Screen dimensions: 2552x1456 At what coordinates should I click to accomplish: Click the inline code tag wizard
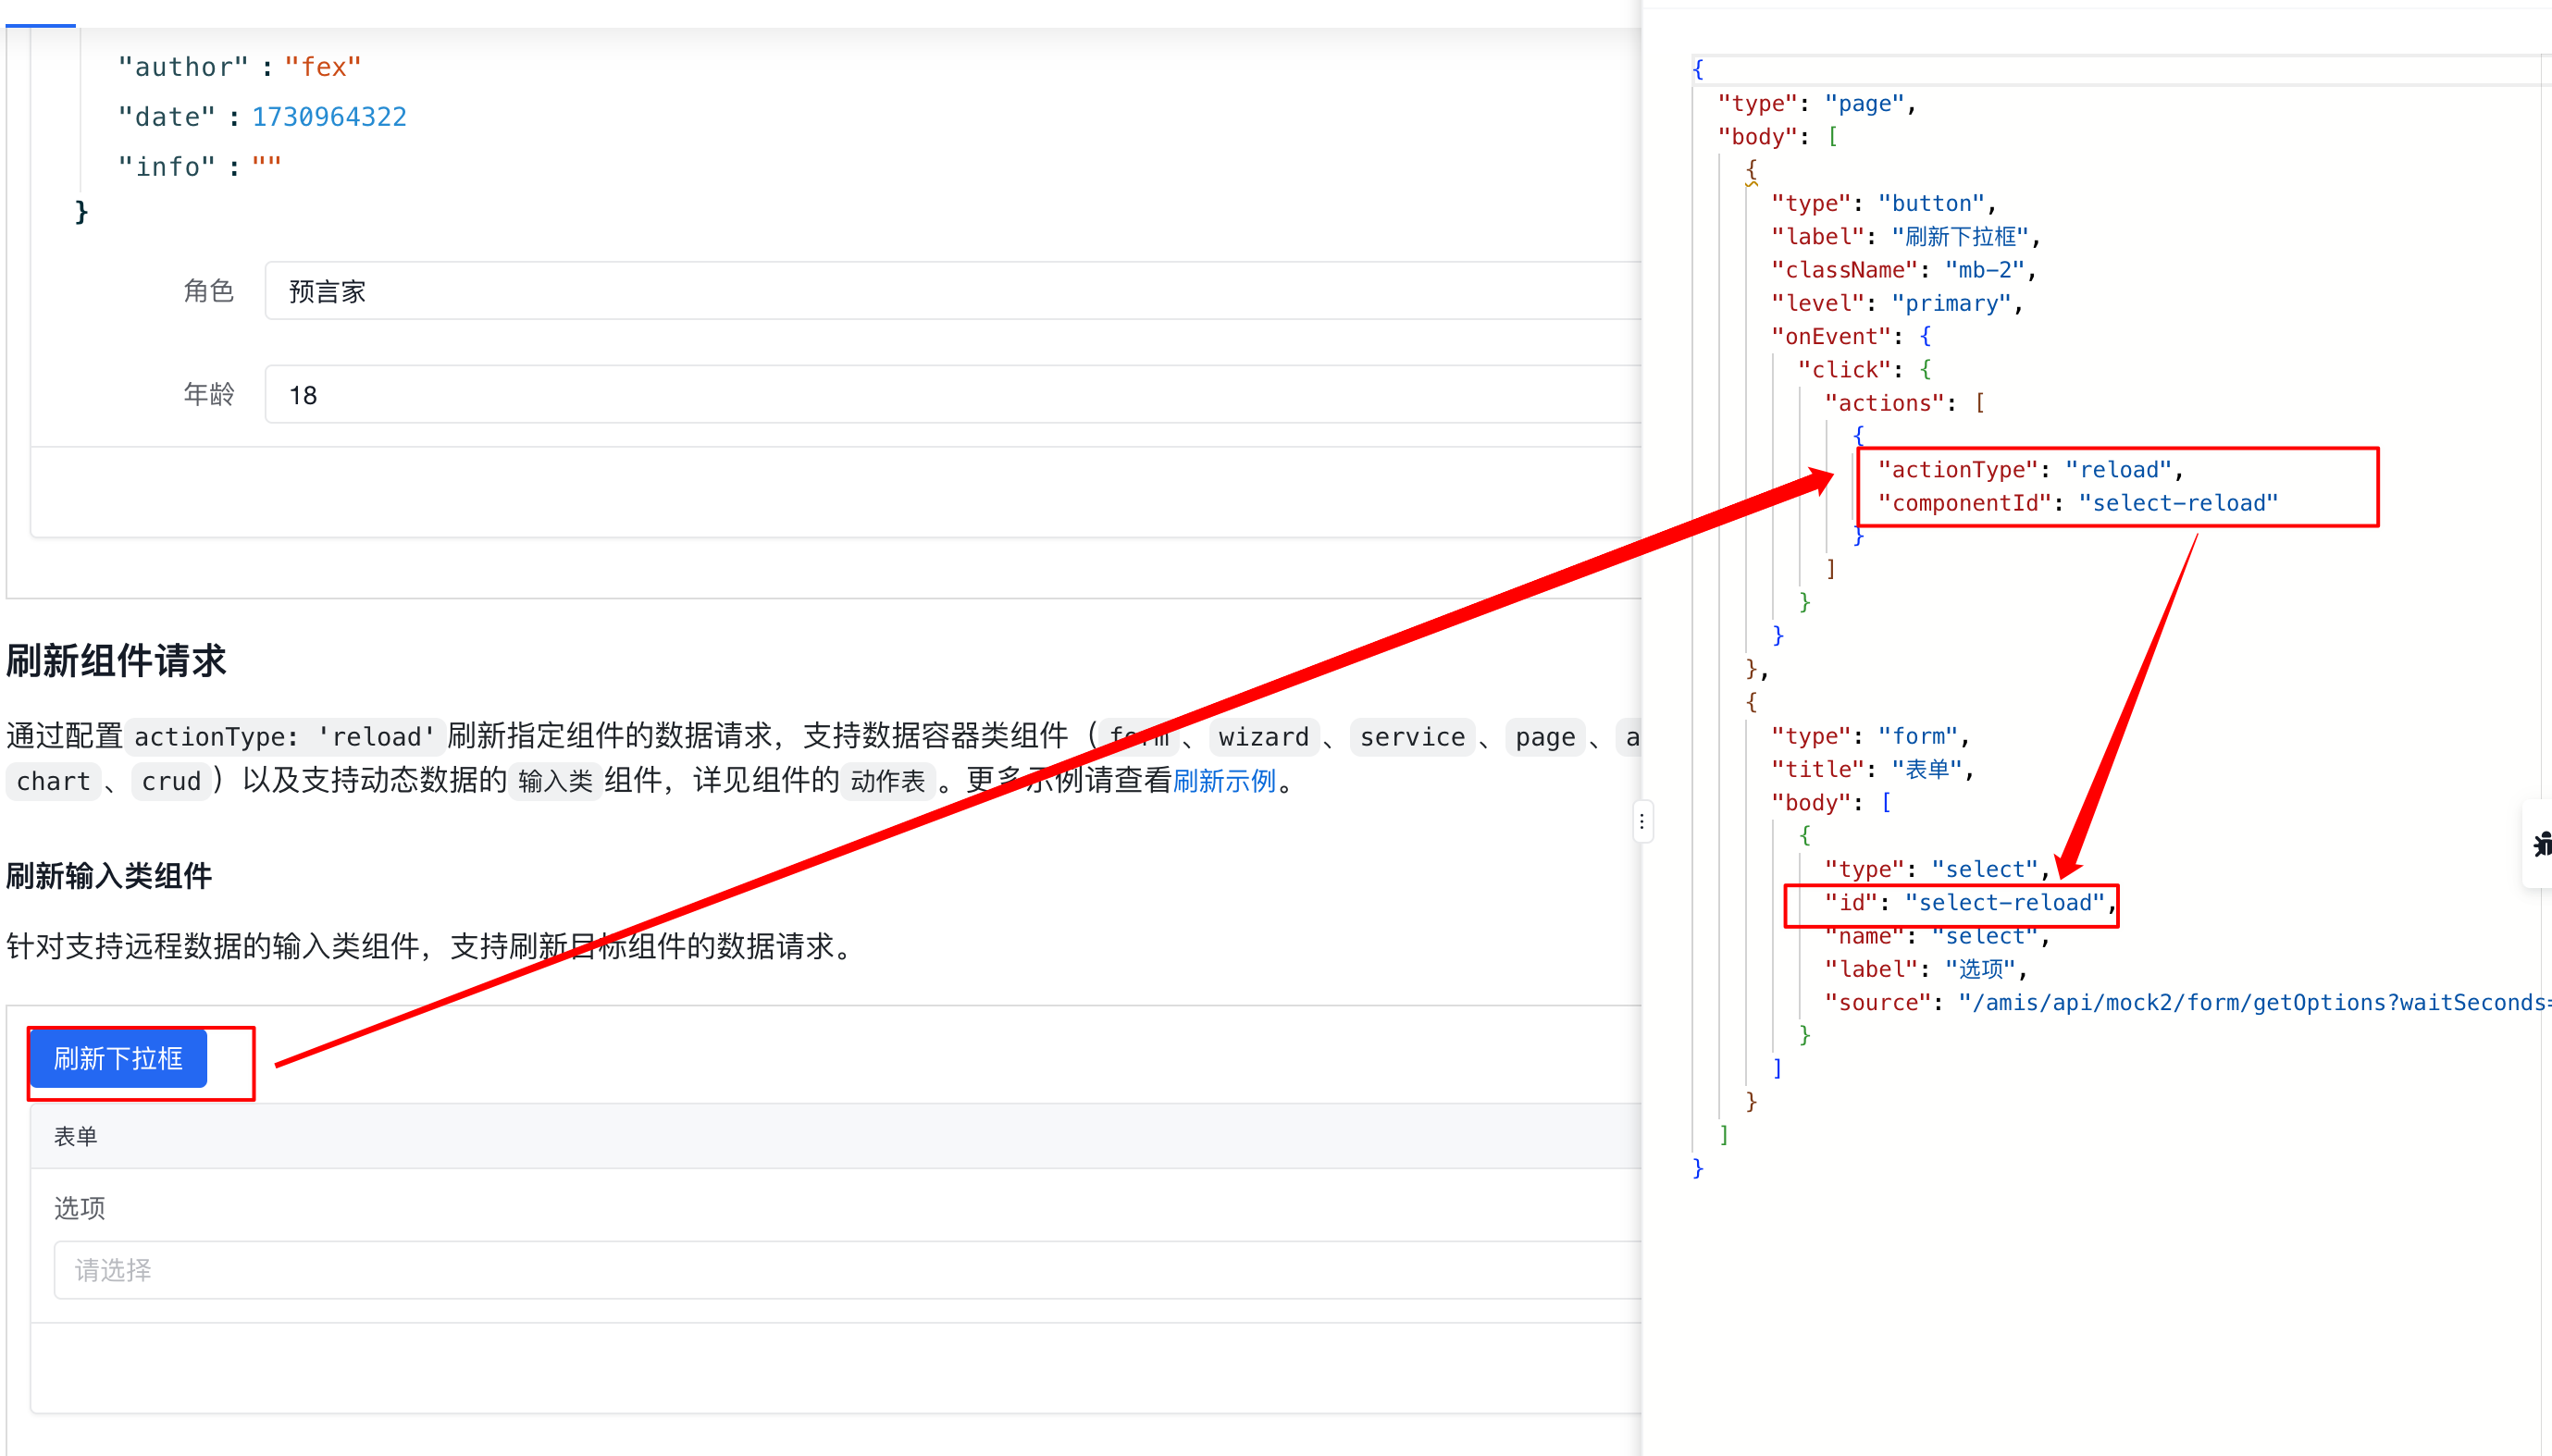click(x=1264, y=737)
